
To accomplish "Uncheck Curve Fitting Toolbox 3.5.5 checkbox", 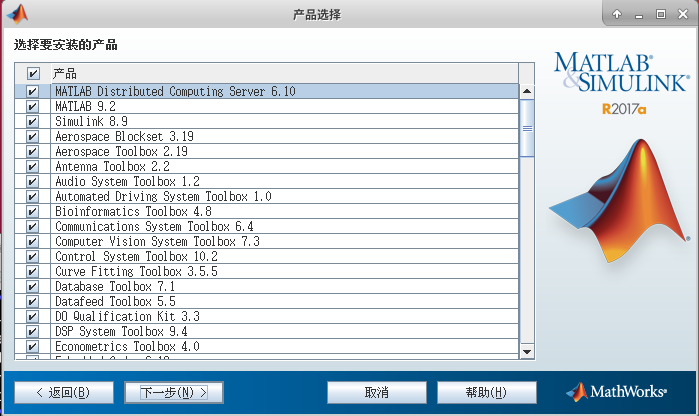I will [x=32, y=272].
